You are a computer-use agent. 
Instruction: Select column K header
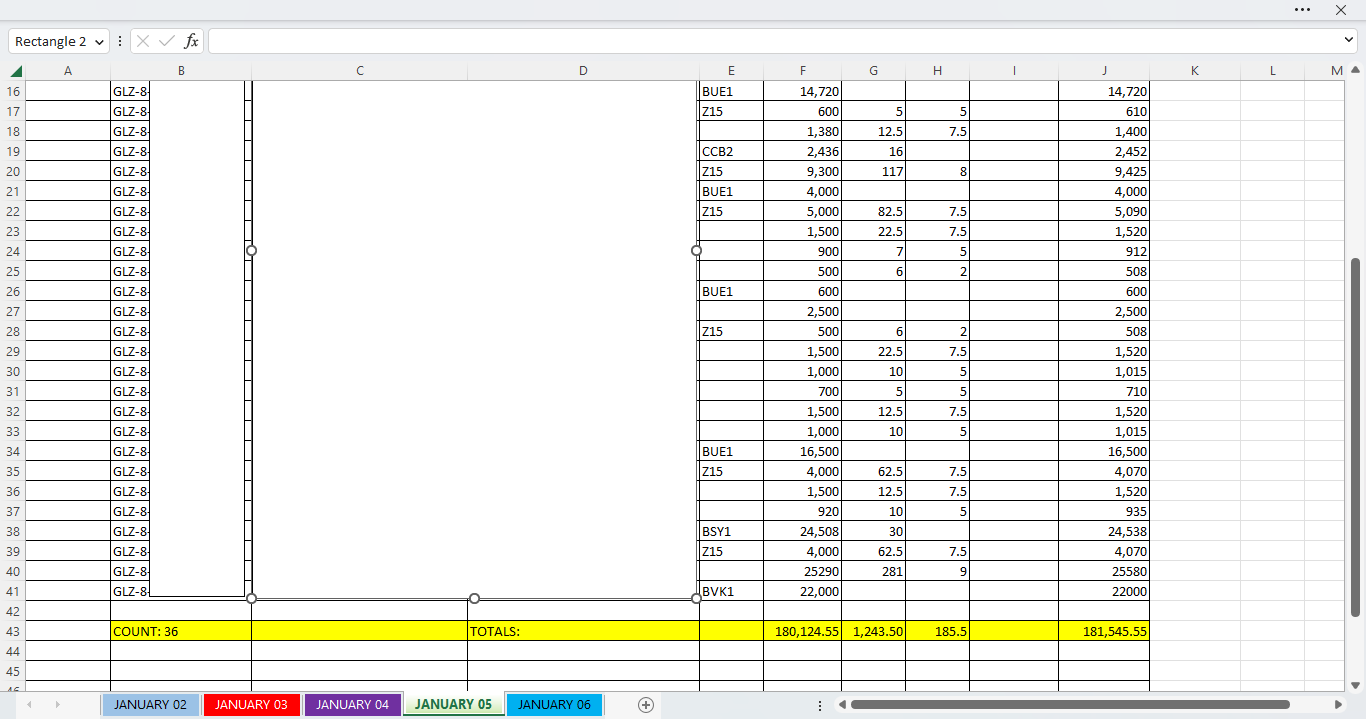coord(1195,71)
